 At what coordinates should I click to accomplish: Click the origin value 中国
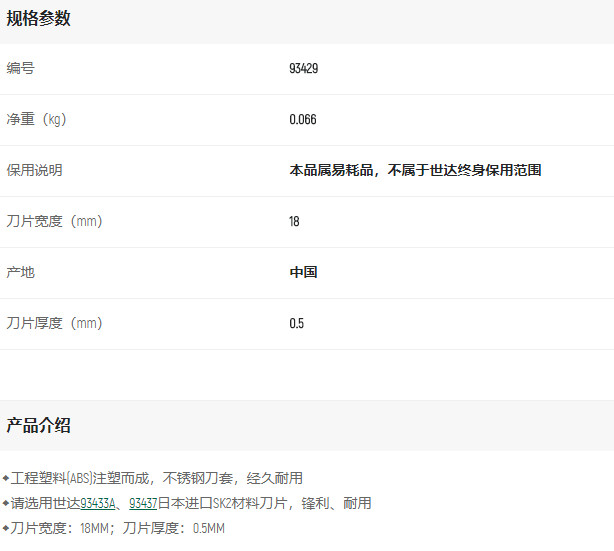[x=303, y=272]
